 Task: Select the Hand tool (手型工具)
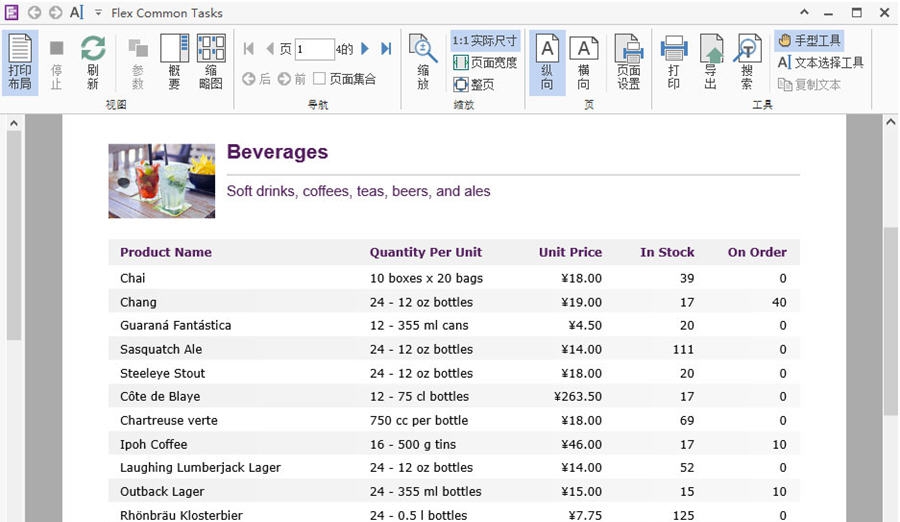[809, 40]
